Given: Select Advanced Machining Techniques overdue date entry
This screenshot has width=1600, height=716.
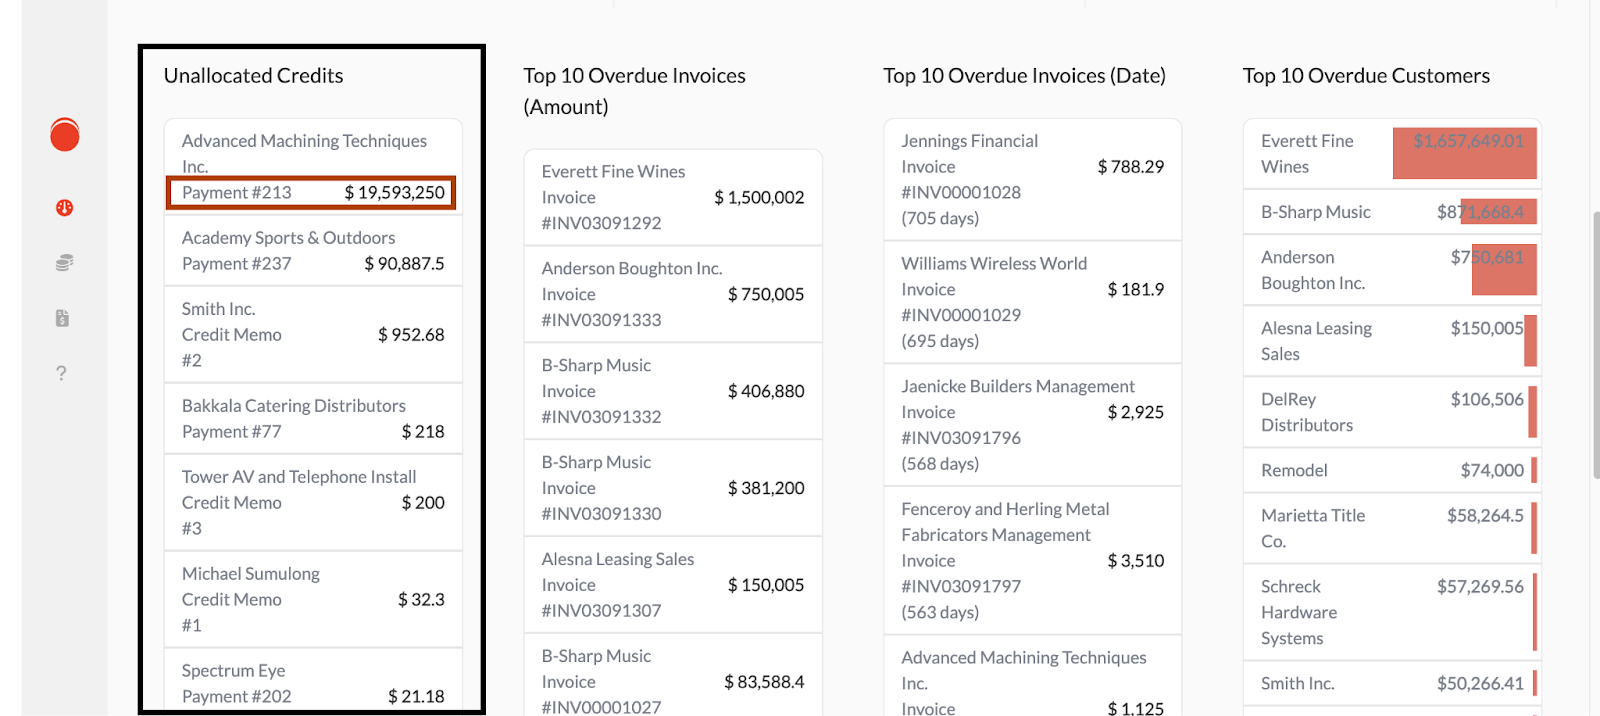Looking at the screenshot, I should click(1033, 677).
